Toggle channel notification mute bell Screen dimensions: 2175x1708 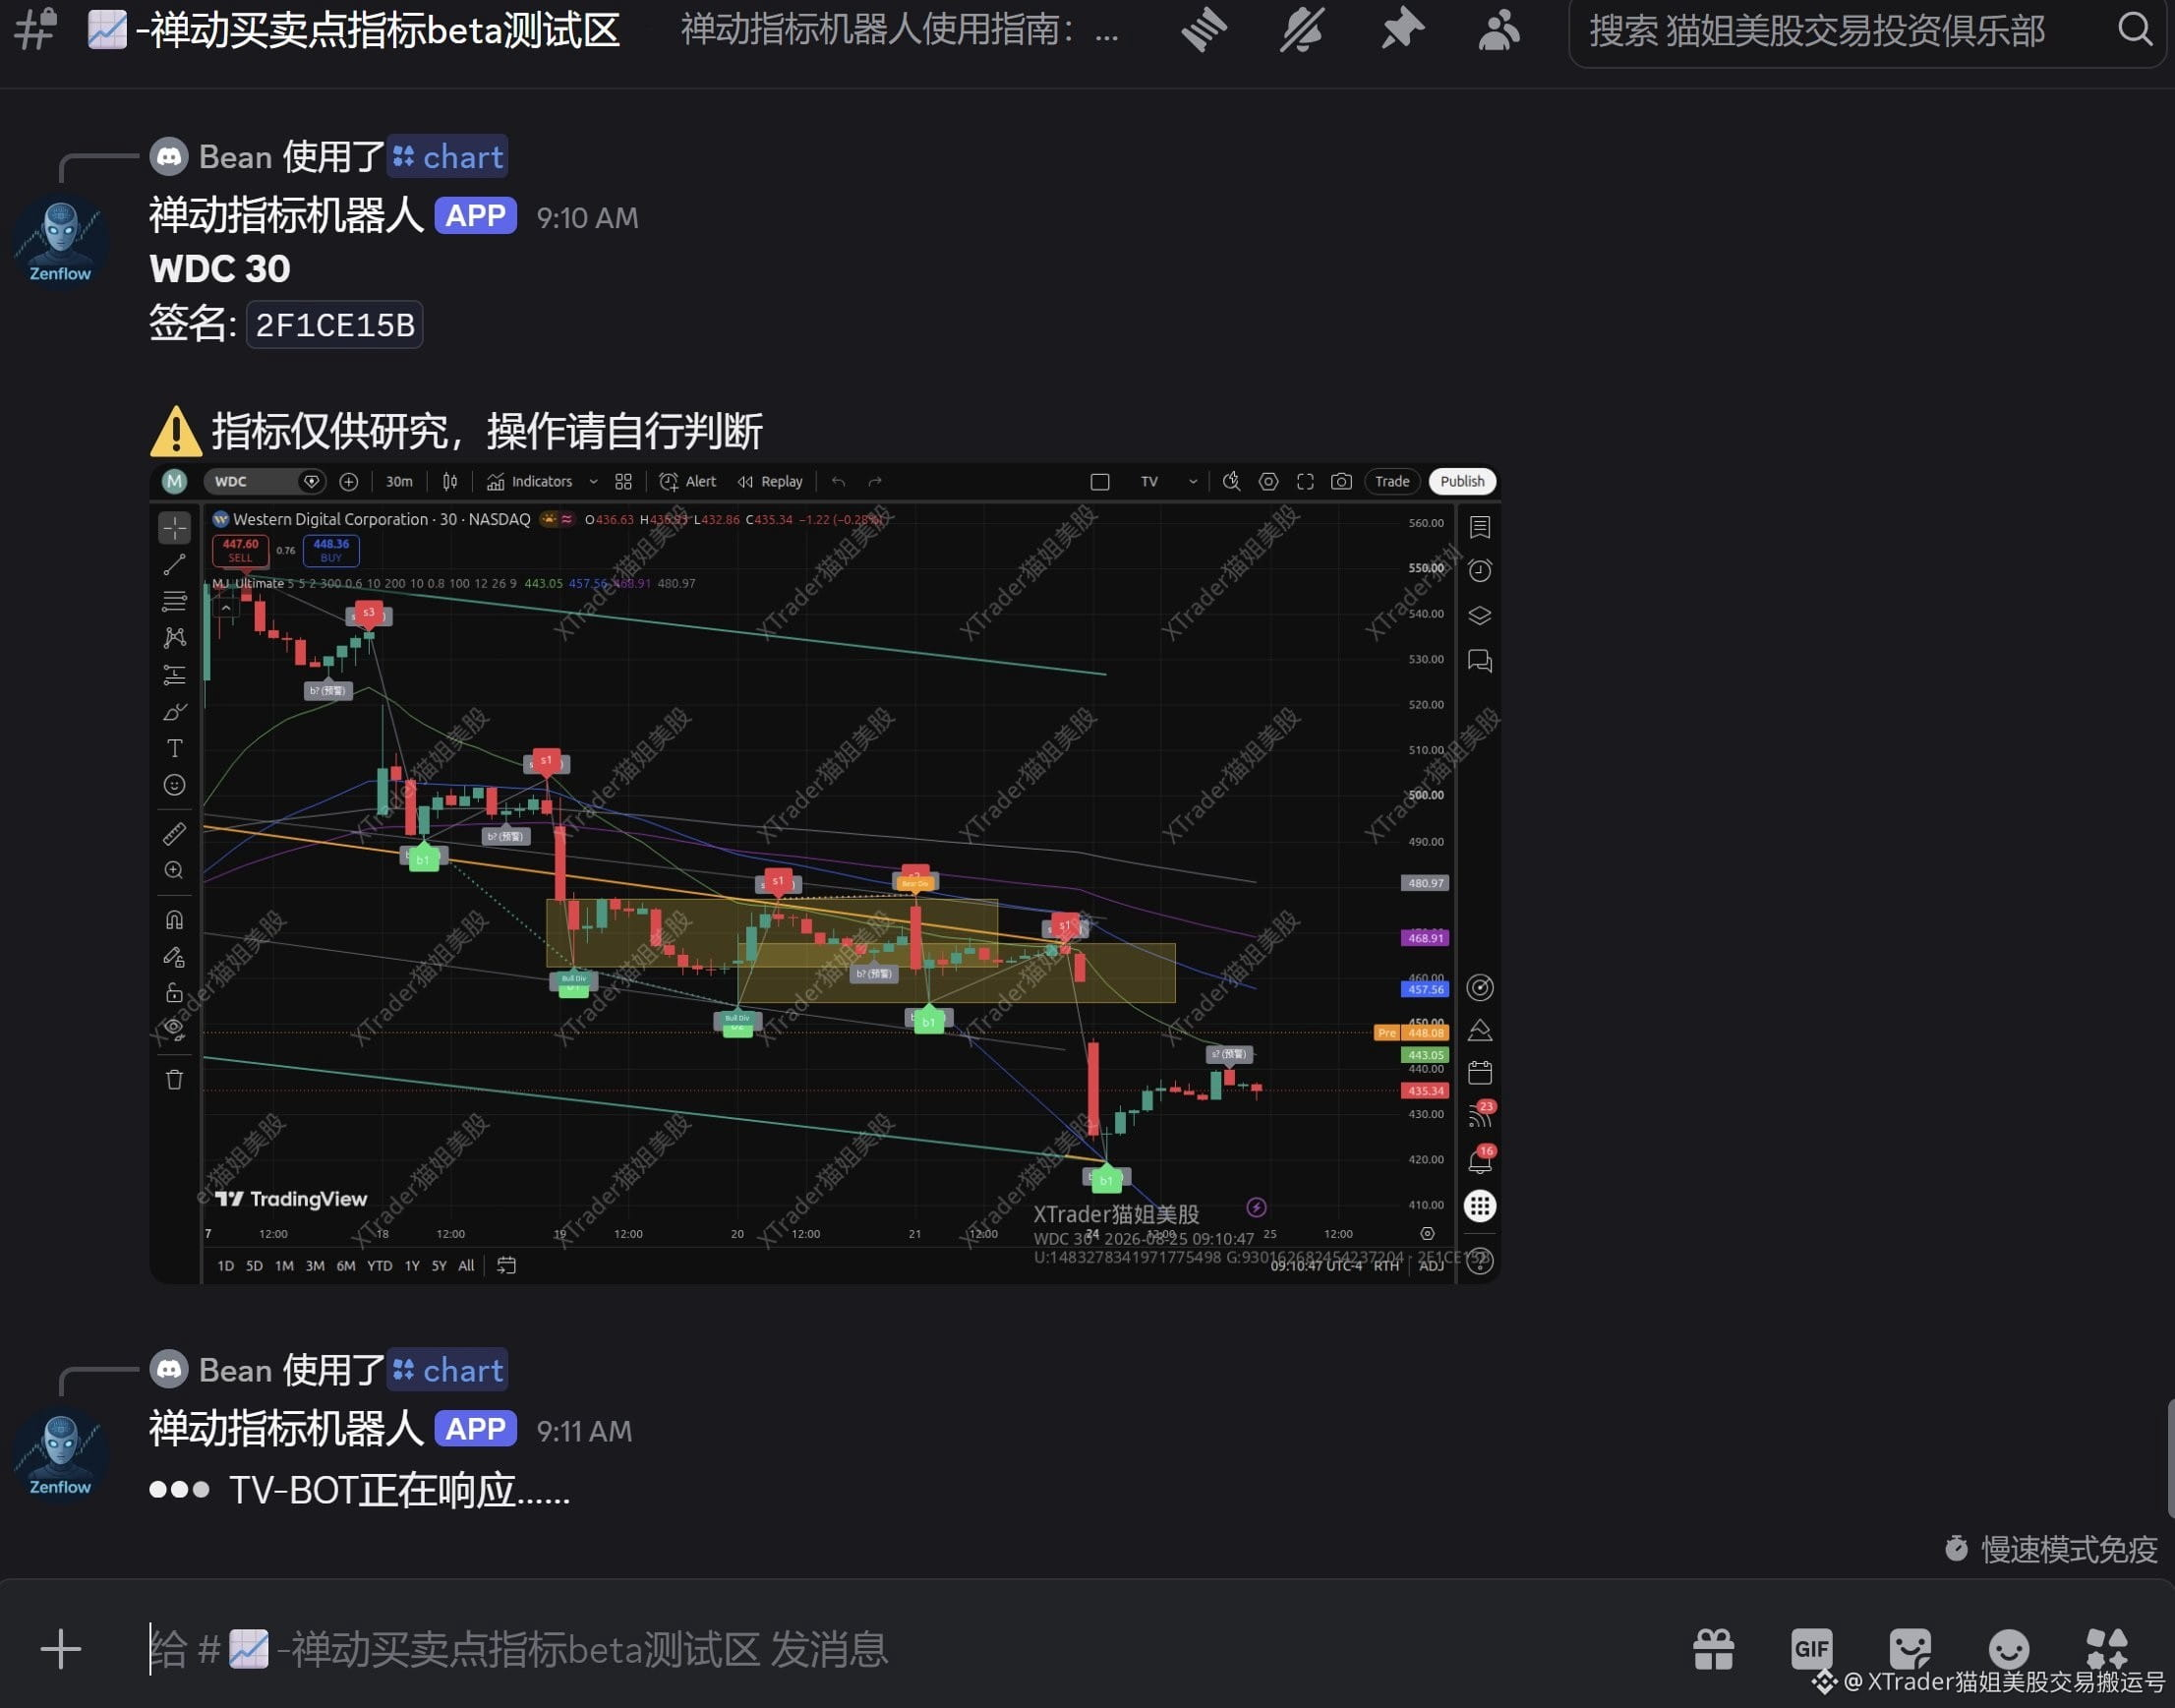click(1302, 30)
